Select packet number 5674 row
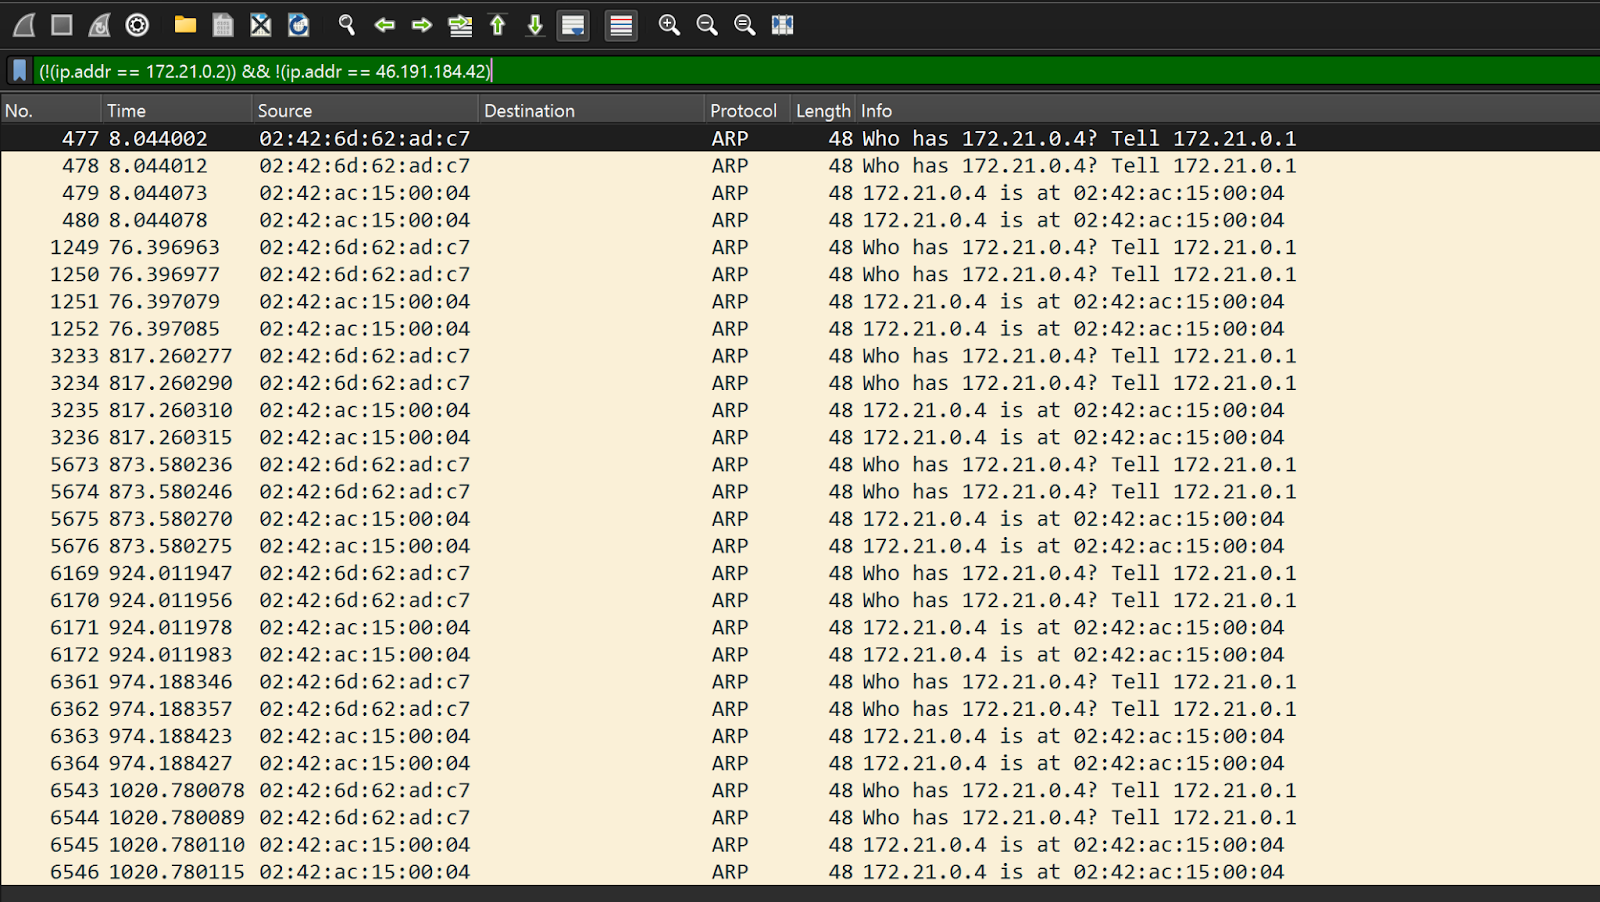1600x902 pixels. [x=800, y=491]
